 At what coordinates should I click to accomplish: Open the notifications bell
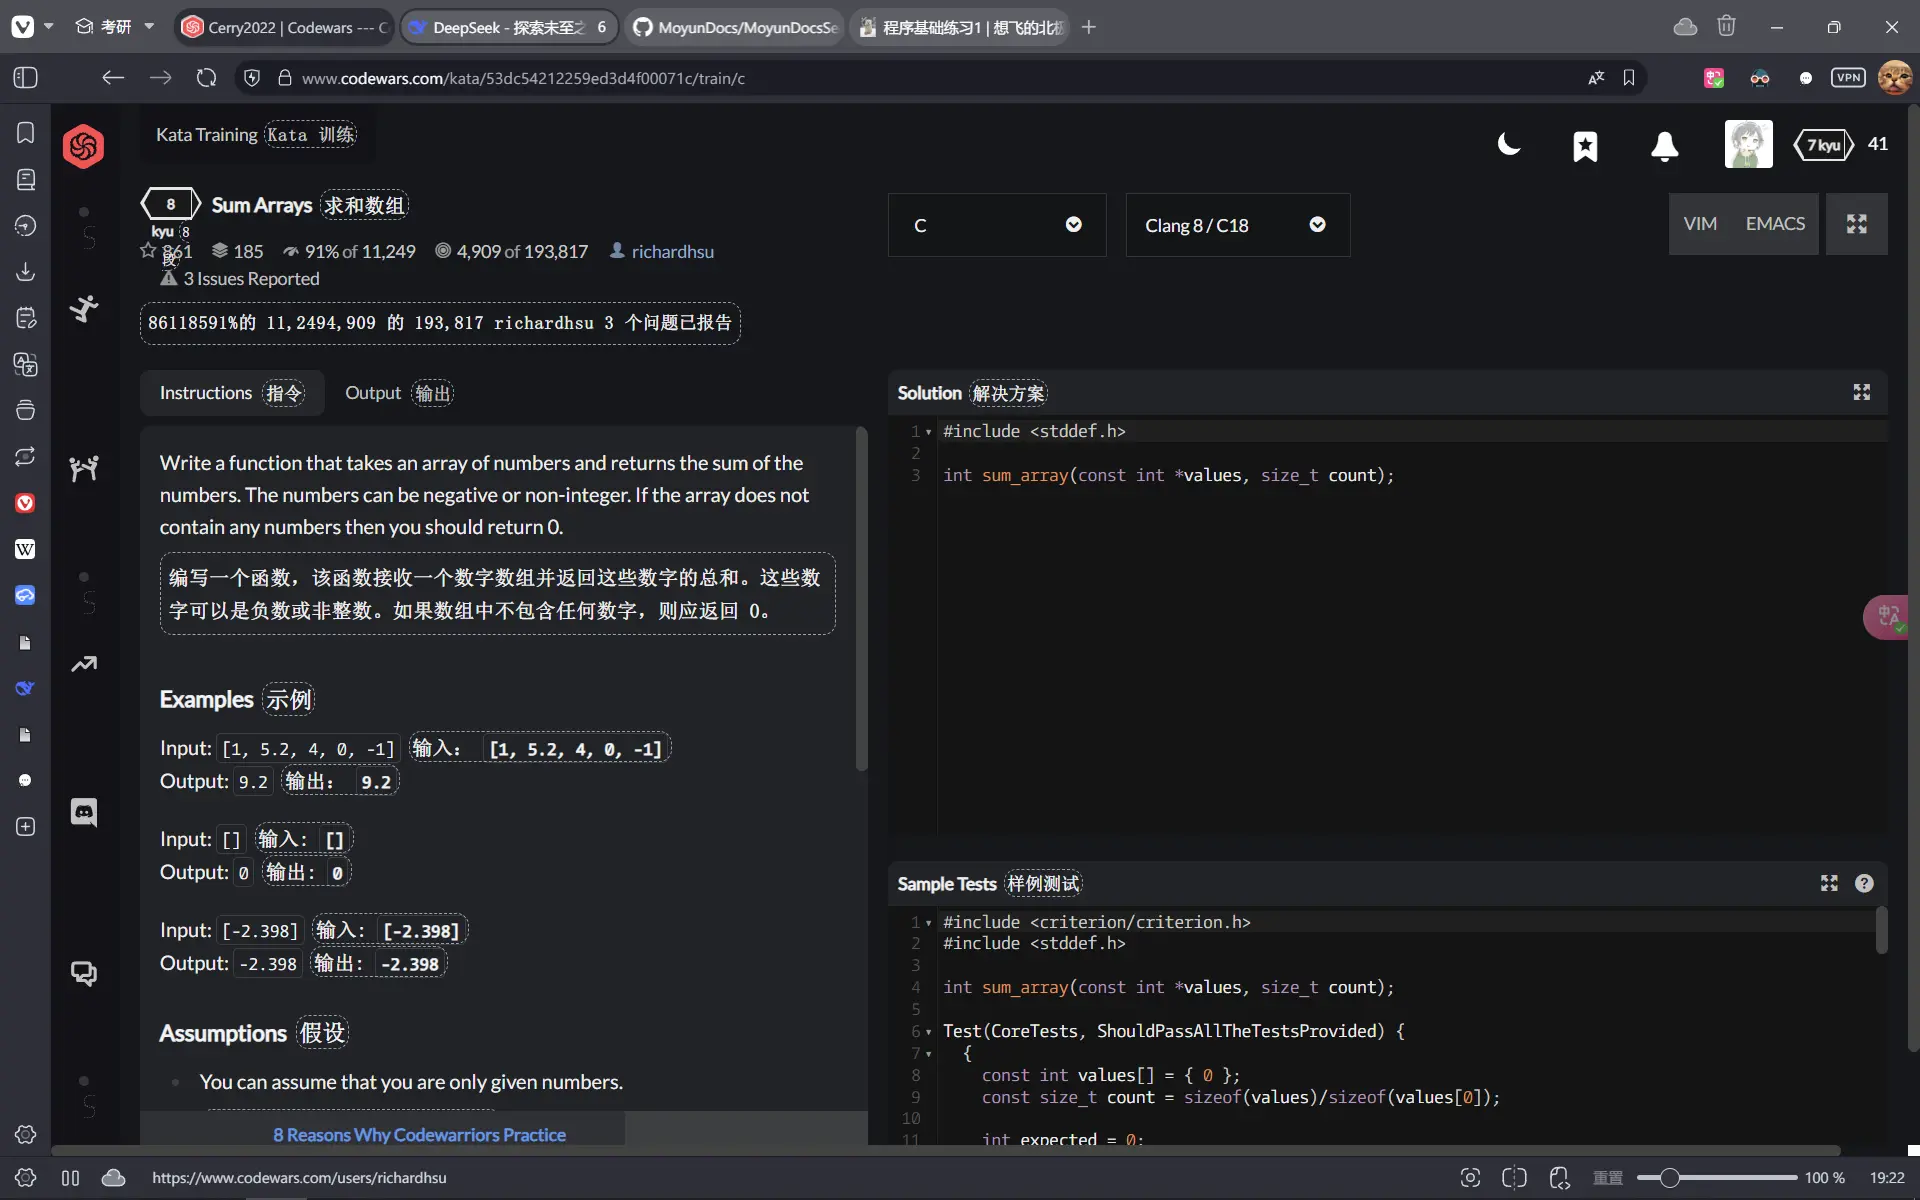pyautogui.click(x=1664, y=146)
